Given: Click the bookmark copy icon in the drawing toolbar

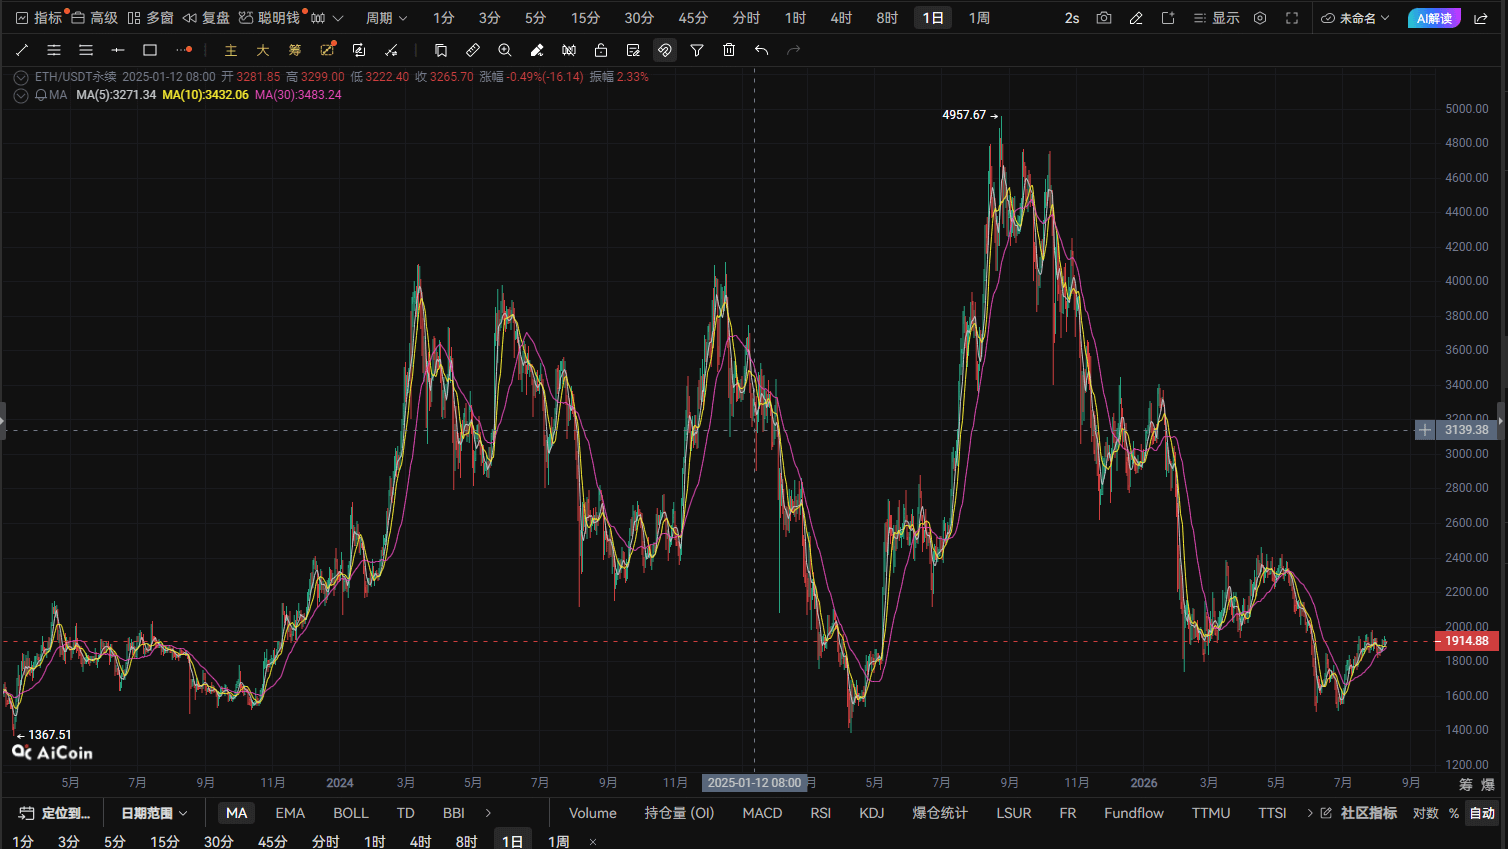Looking at the screenshot, I should [x=441, y=50].
